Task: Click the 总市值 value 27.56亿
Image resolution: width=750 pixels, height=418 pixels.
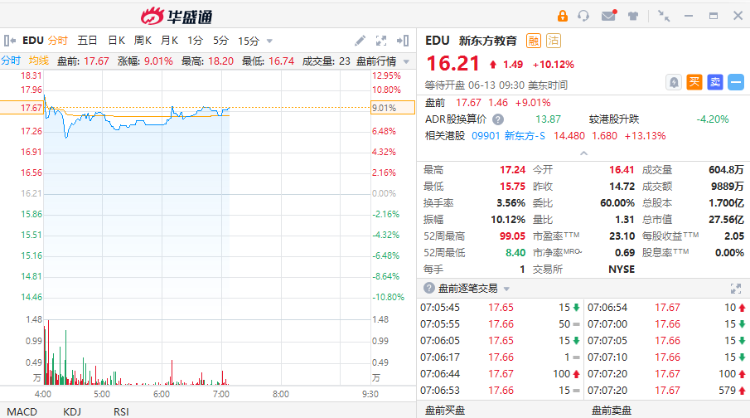Action: [726, 220]
